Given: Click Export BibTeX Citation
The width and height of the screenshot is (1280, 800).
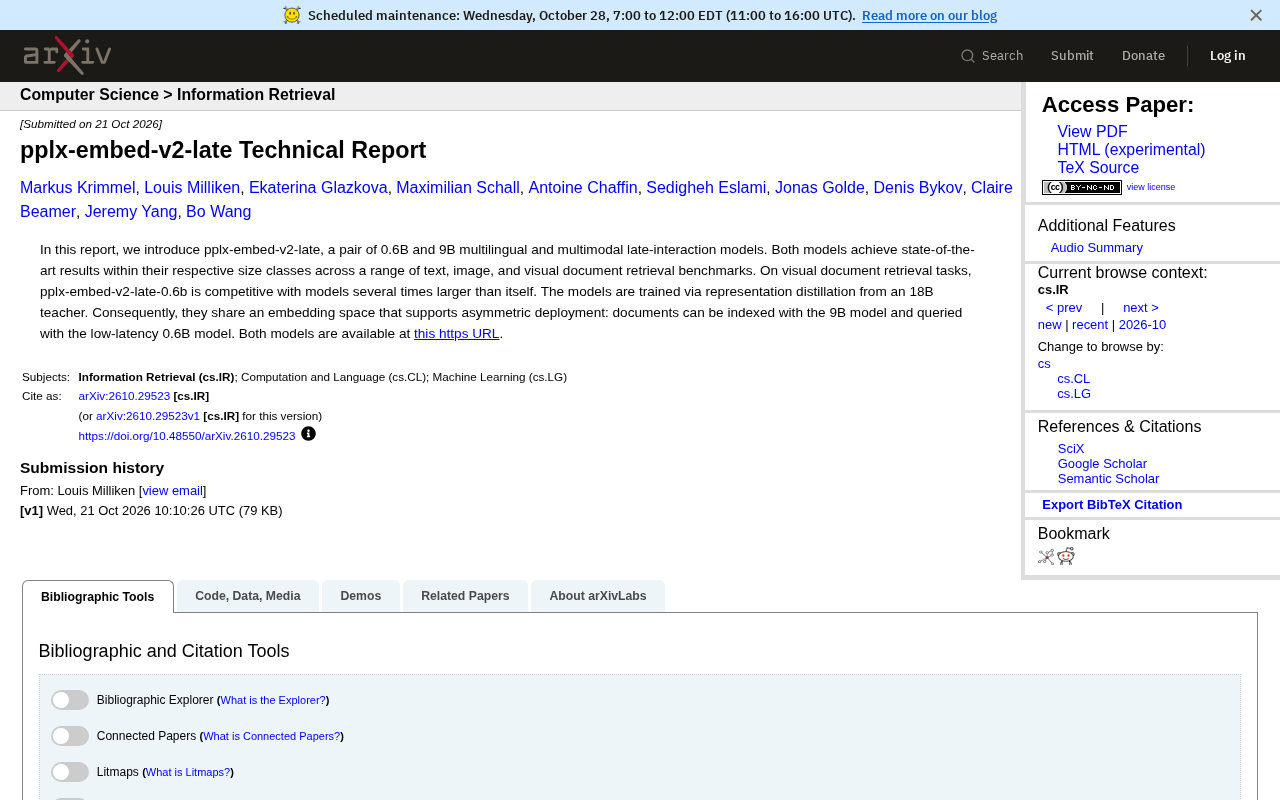Looking at the screenshot, I should 1112,505.
